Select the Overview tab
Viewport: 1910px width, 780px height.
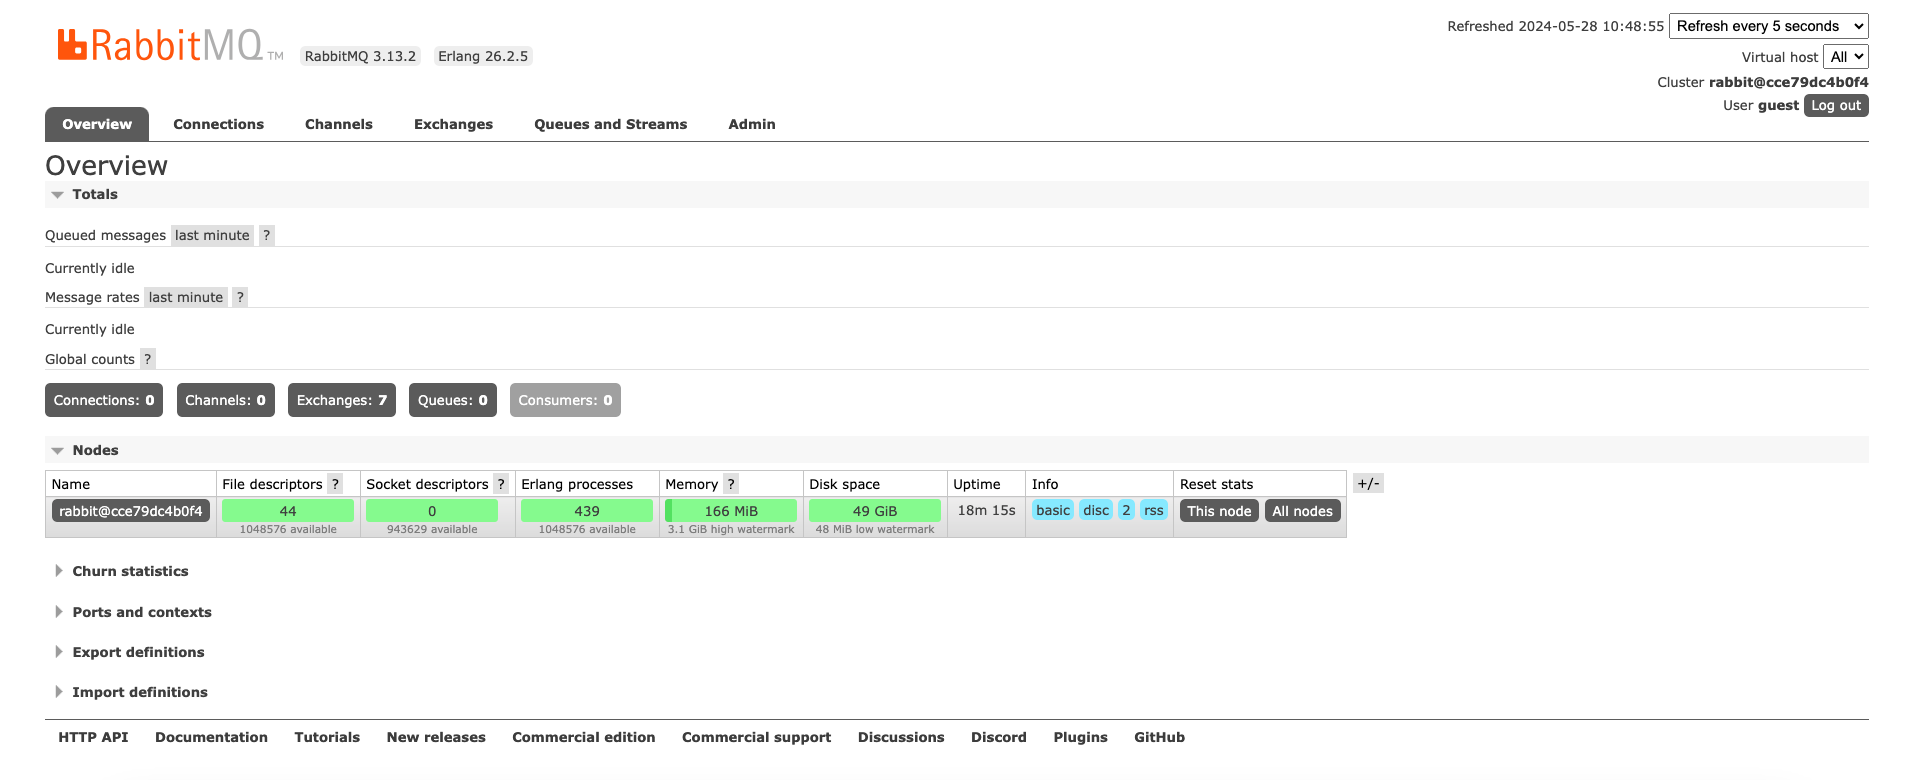point(97,124)
